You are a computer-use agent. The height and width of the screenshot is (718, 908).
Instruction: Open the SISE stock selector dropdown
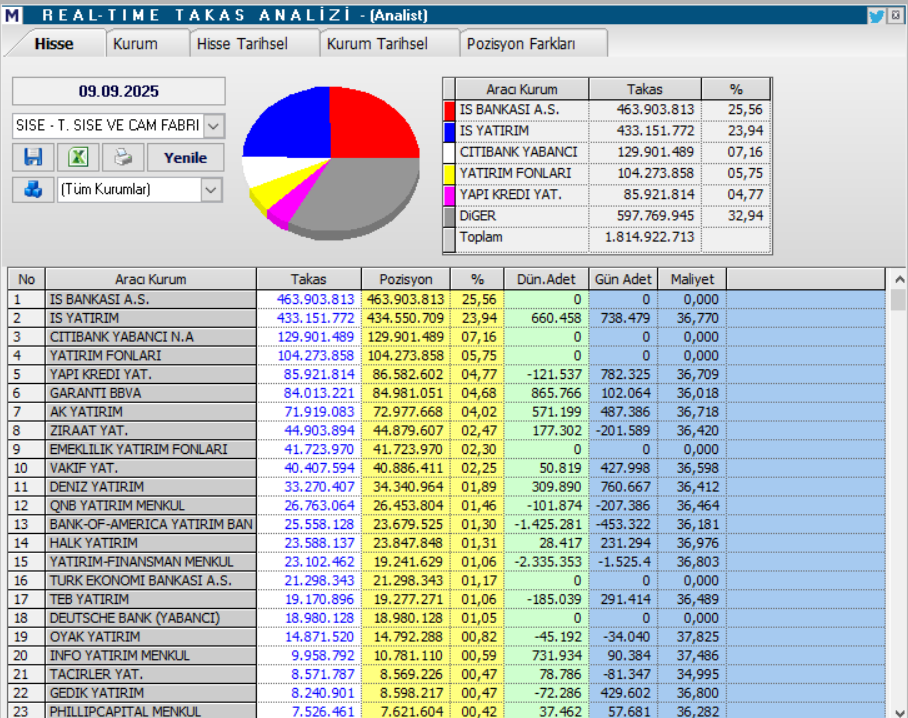[x=215, y=126]
